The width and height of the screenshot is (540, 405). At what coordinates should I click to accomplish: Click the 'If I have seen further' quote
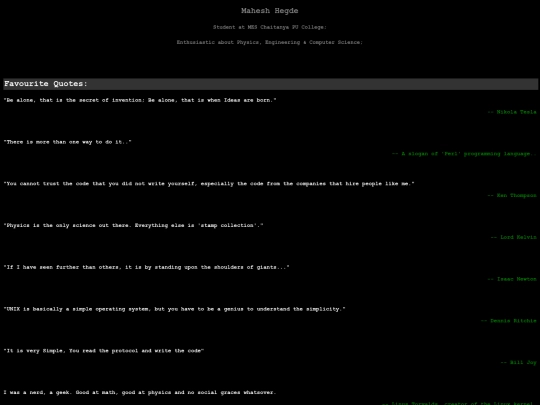(146, 267)
